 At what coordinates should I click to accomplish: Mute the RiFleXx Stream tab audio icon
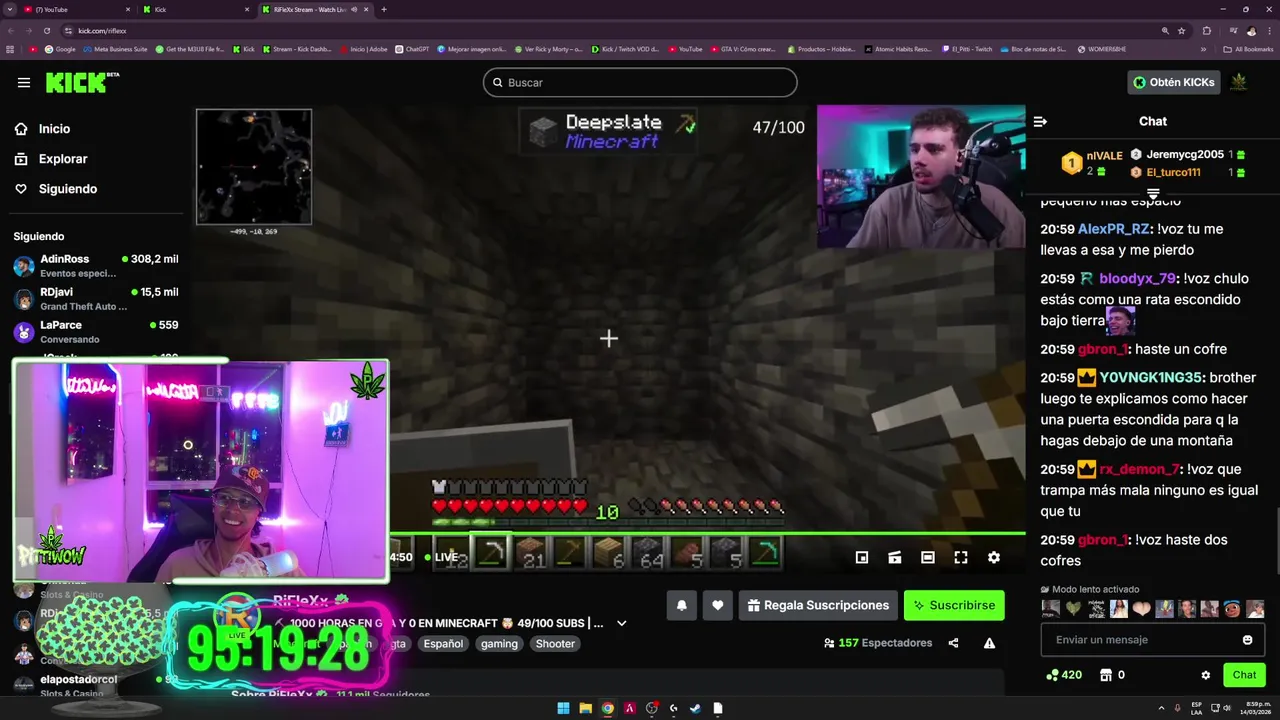click(x=354, y=9)
